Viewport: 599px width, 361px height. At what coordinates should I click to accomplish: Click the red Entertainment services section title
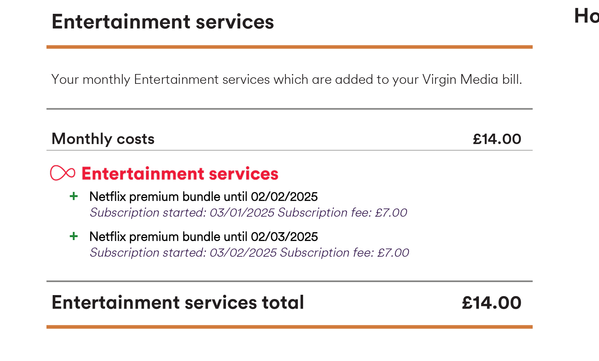click(180, 173)
